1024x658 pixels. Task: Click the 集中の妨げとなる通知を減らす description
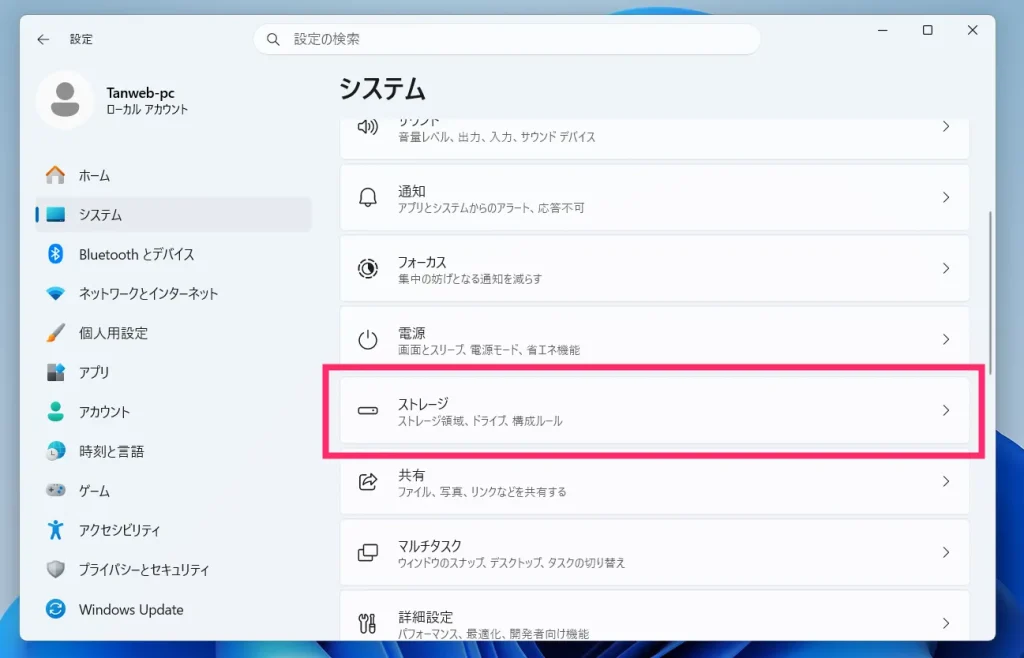click(x=470, y=279)
